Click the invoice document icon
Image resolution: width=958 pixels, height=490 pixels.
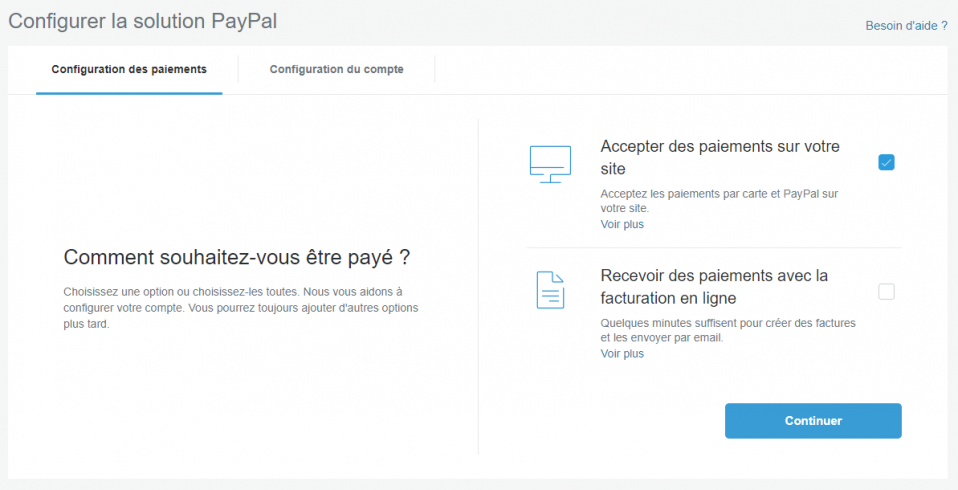(x=550, y=290)
